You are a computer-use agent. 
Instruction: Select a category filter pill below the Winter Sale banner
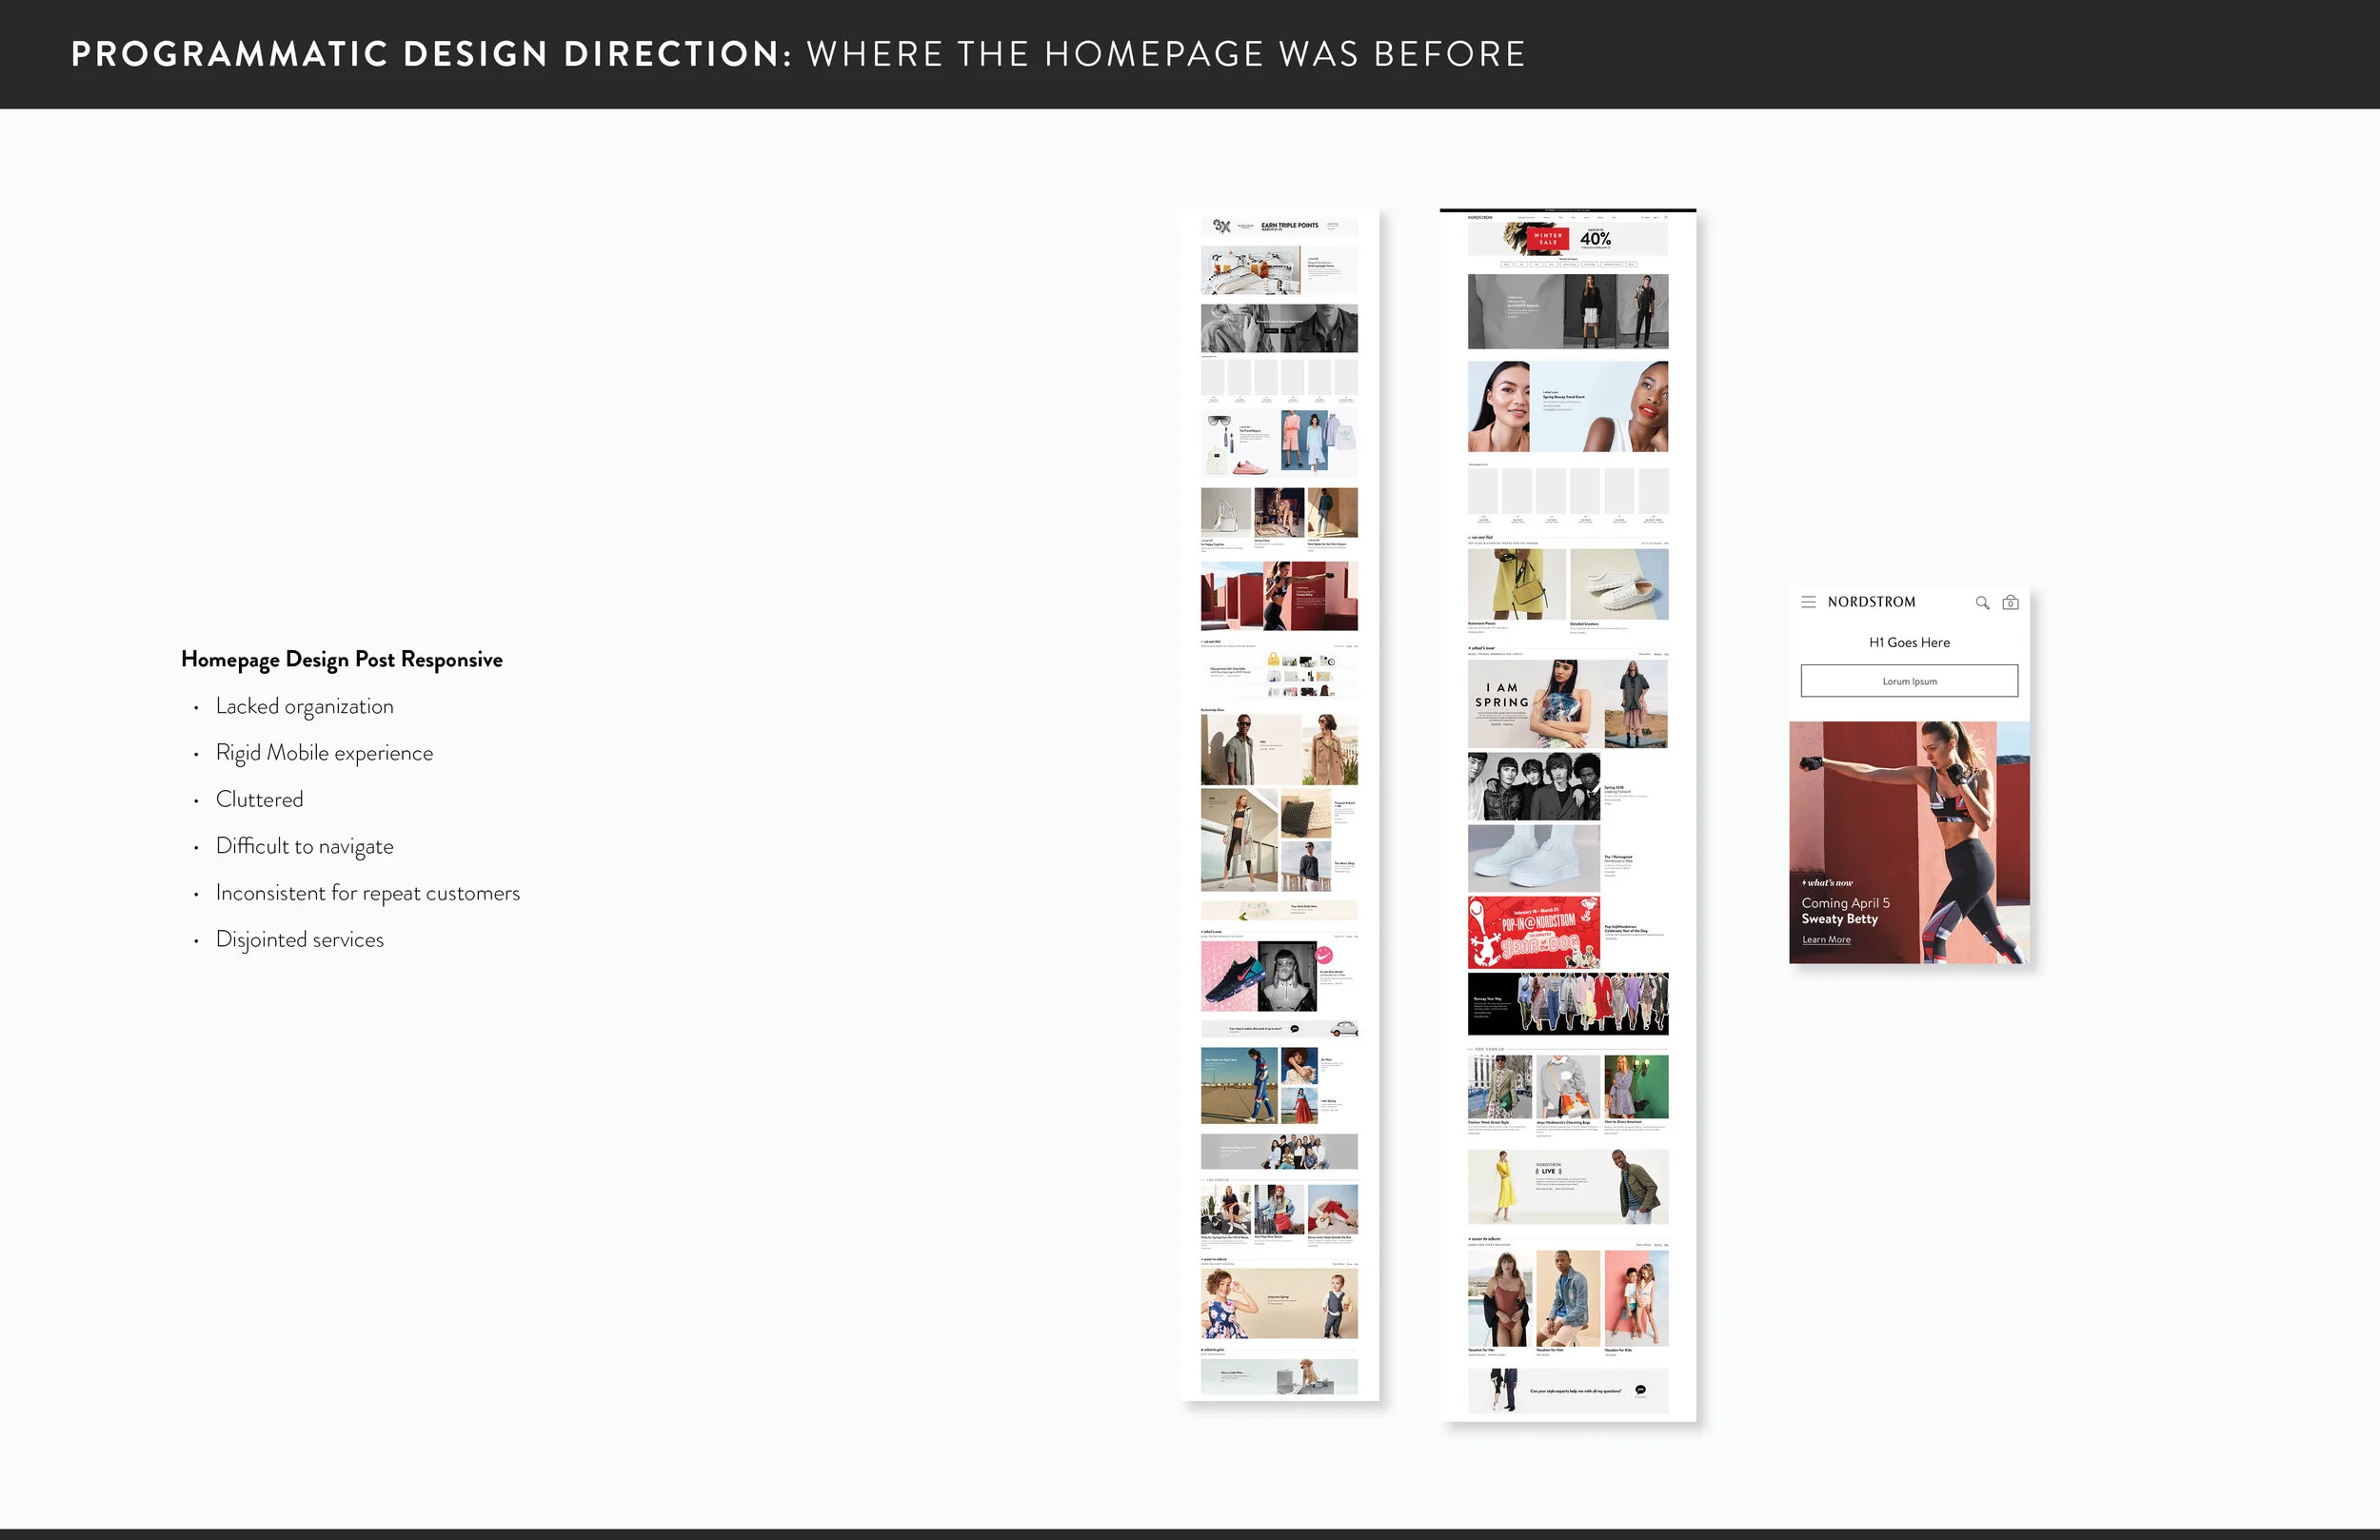point(1508,264)
